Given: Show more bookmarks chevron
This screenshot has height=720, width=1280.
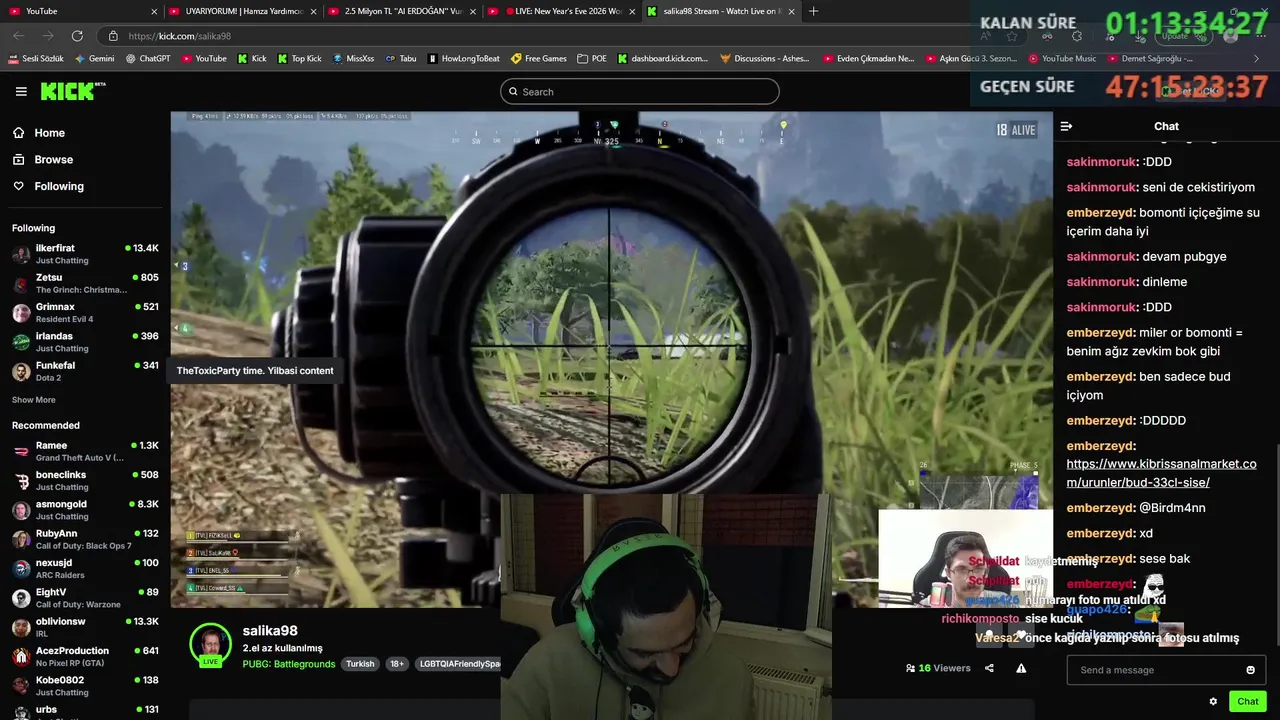Looking at the screenshot, I should pyautogui.click(x=1257, y=59).
